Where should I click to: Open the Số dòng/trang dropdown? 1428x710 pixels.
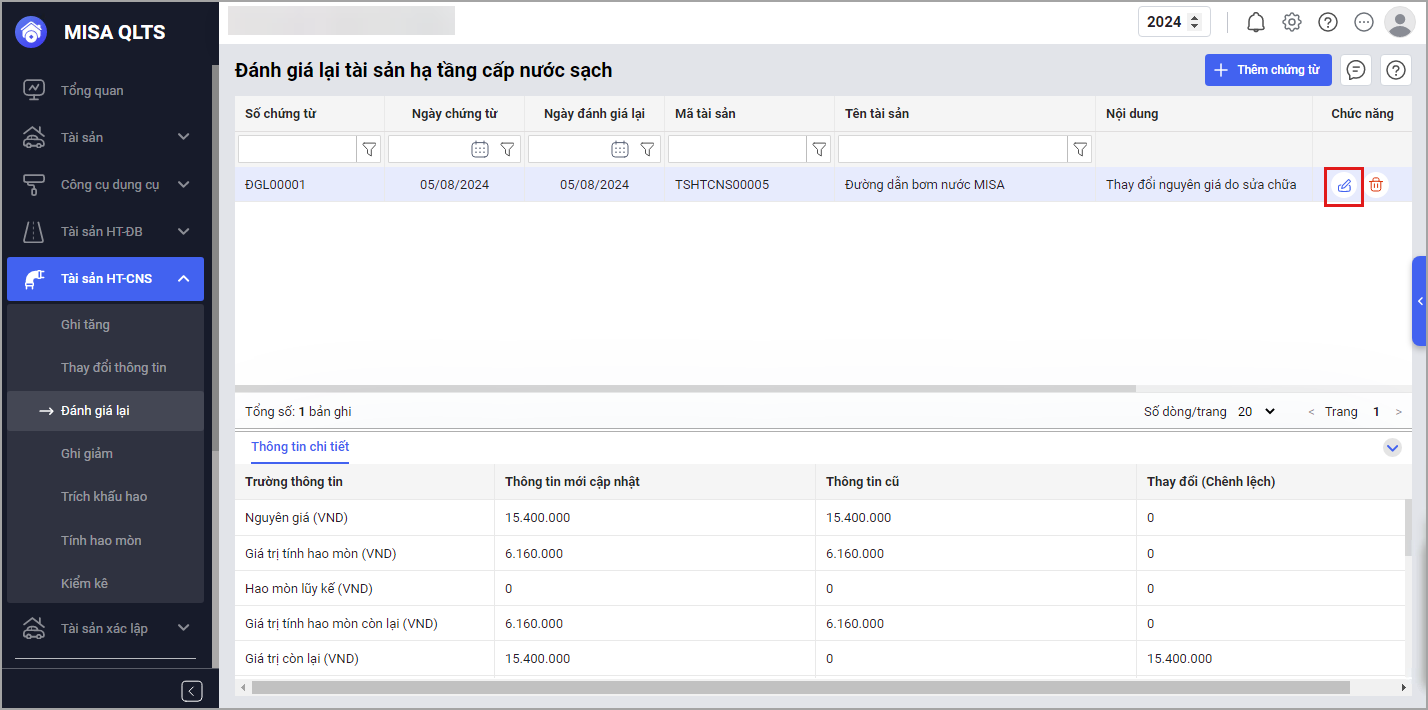[1257, 411]
